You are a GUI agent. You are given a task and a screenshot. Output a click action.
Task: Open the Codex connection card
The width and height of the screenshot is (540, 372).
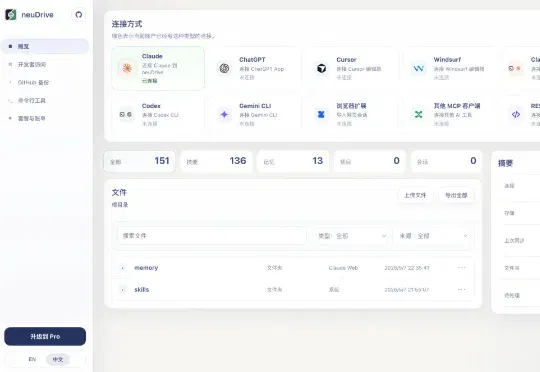pyautogui.click(x=158, y=114)
